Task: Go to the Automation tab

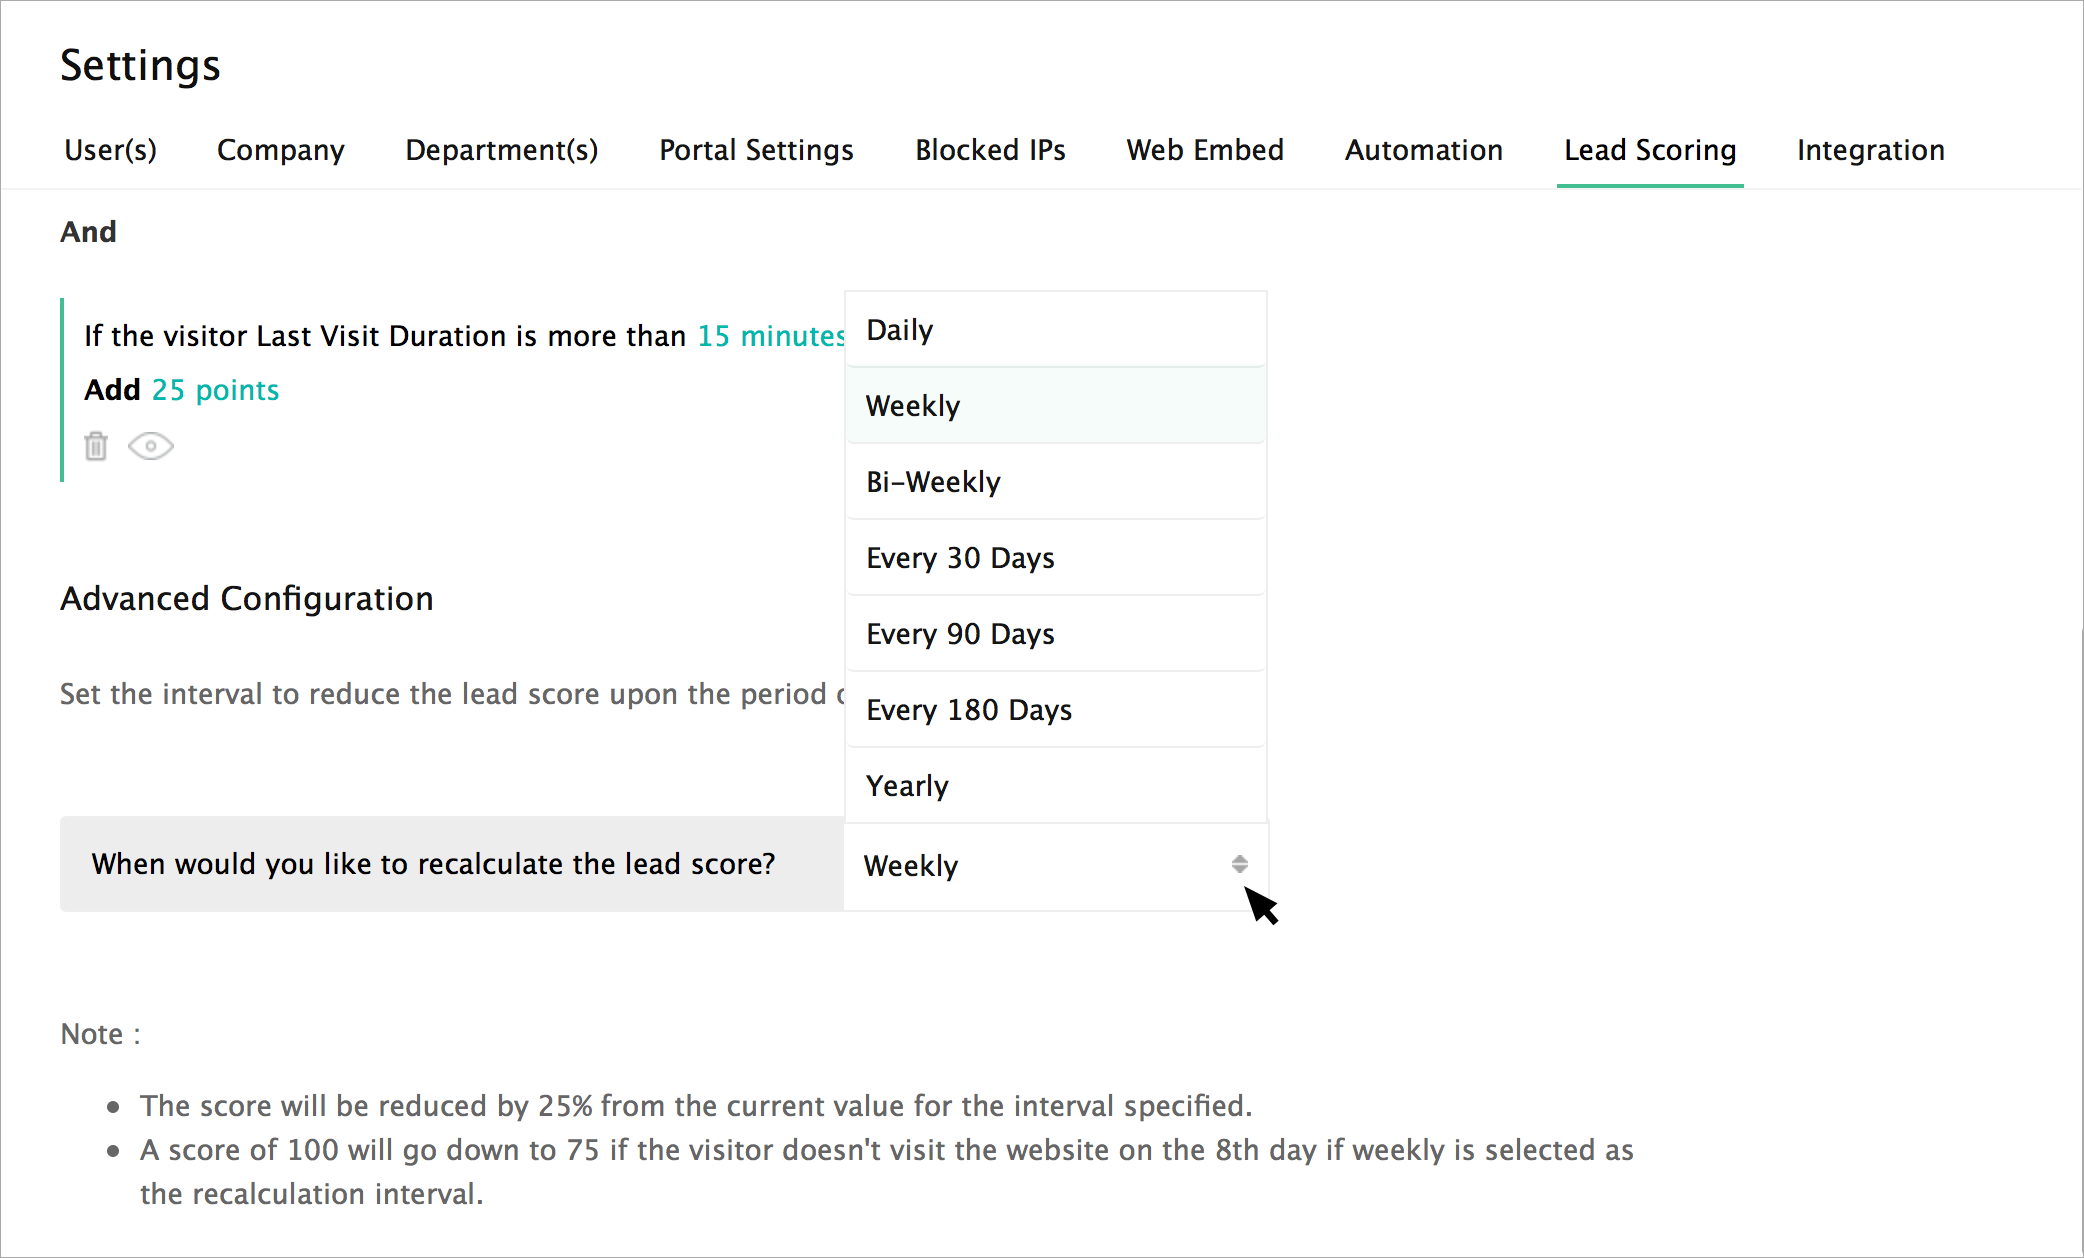Action: [x=1423, y=150]
